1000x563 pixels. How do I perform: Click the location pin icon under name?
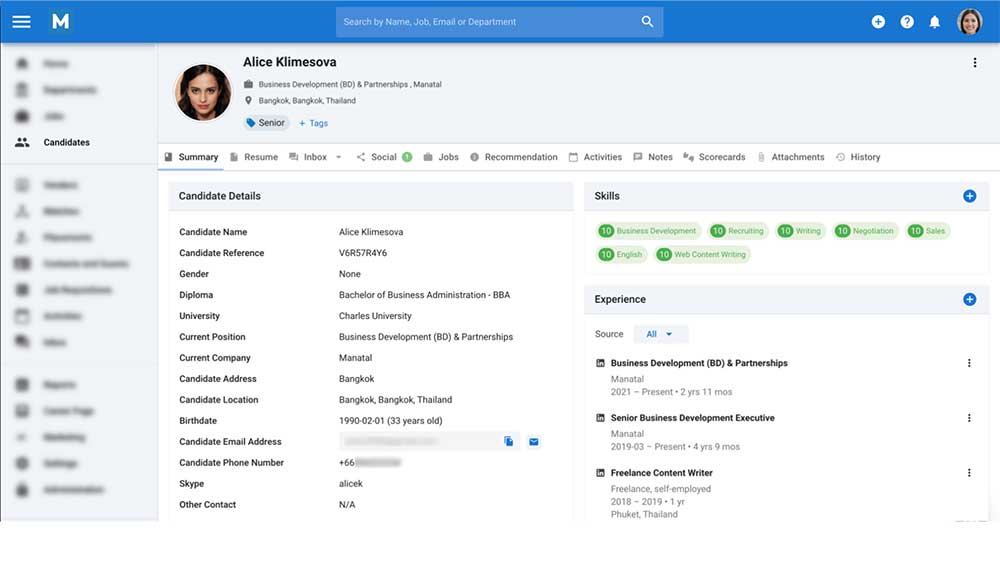pyautogui.click(x=249, y=100)
